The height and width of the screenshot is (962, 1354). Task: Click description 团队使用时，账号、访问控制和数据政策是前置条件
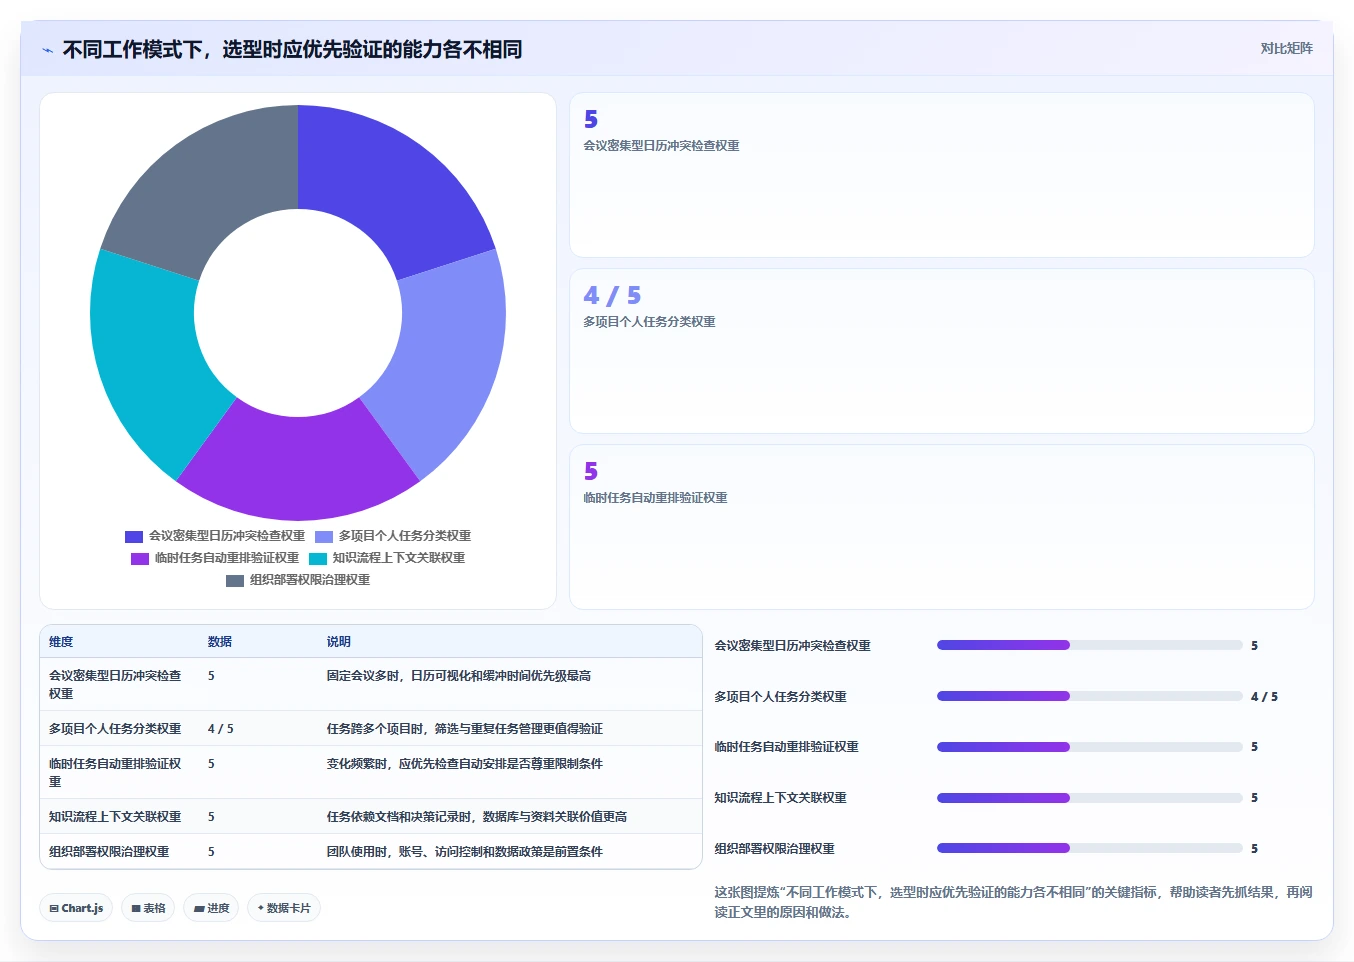point(464,852)
